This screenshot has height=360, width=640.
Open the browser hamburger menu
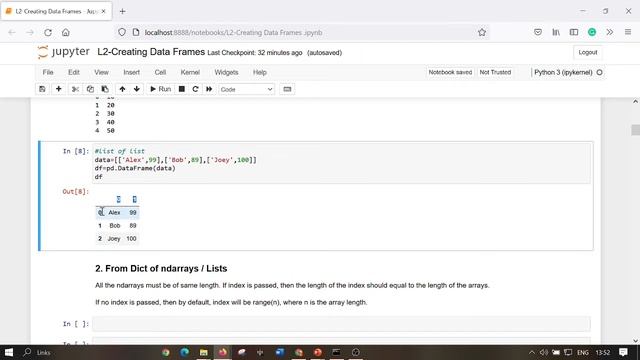pyautogui.click(x=628, y=32)
